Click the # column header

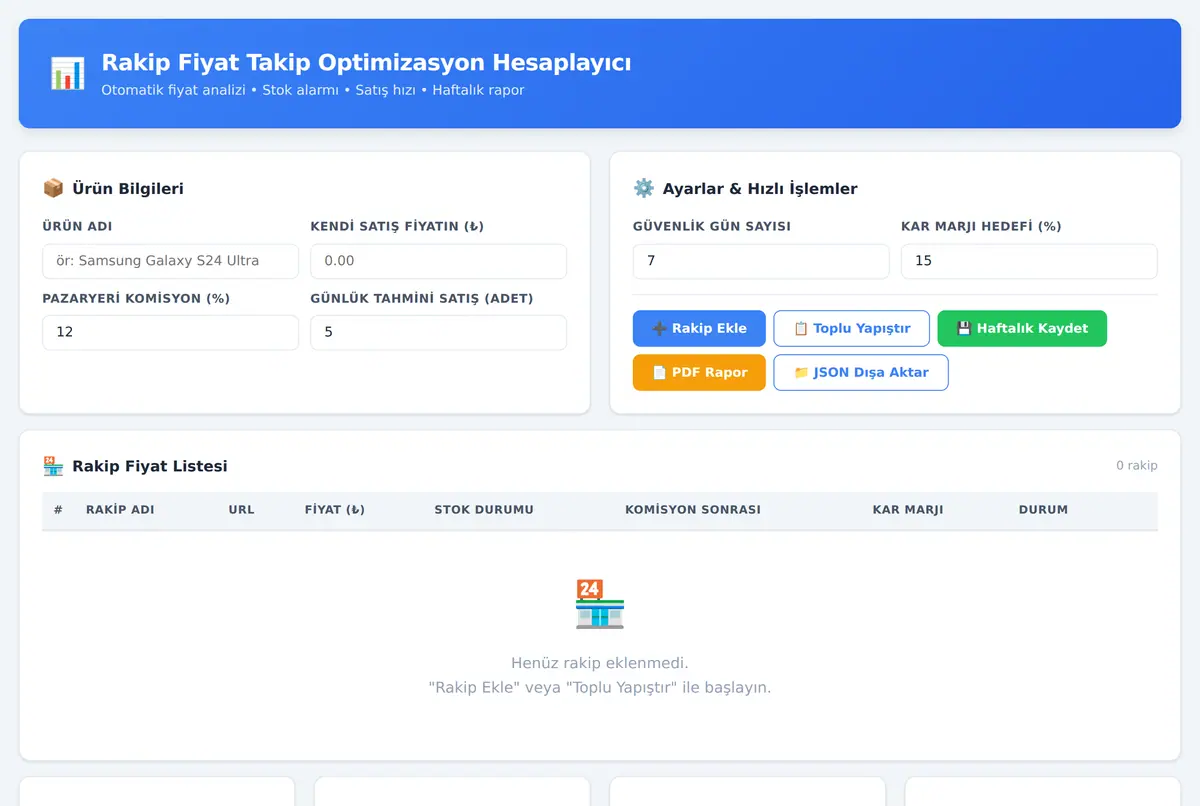pyautogui.click(x=58, y=510)
